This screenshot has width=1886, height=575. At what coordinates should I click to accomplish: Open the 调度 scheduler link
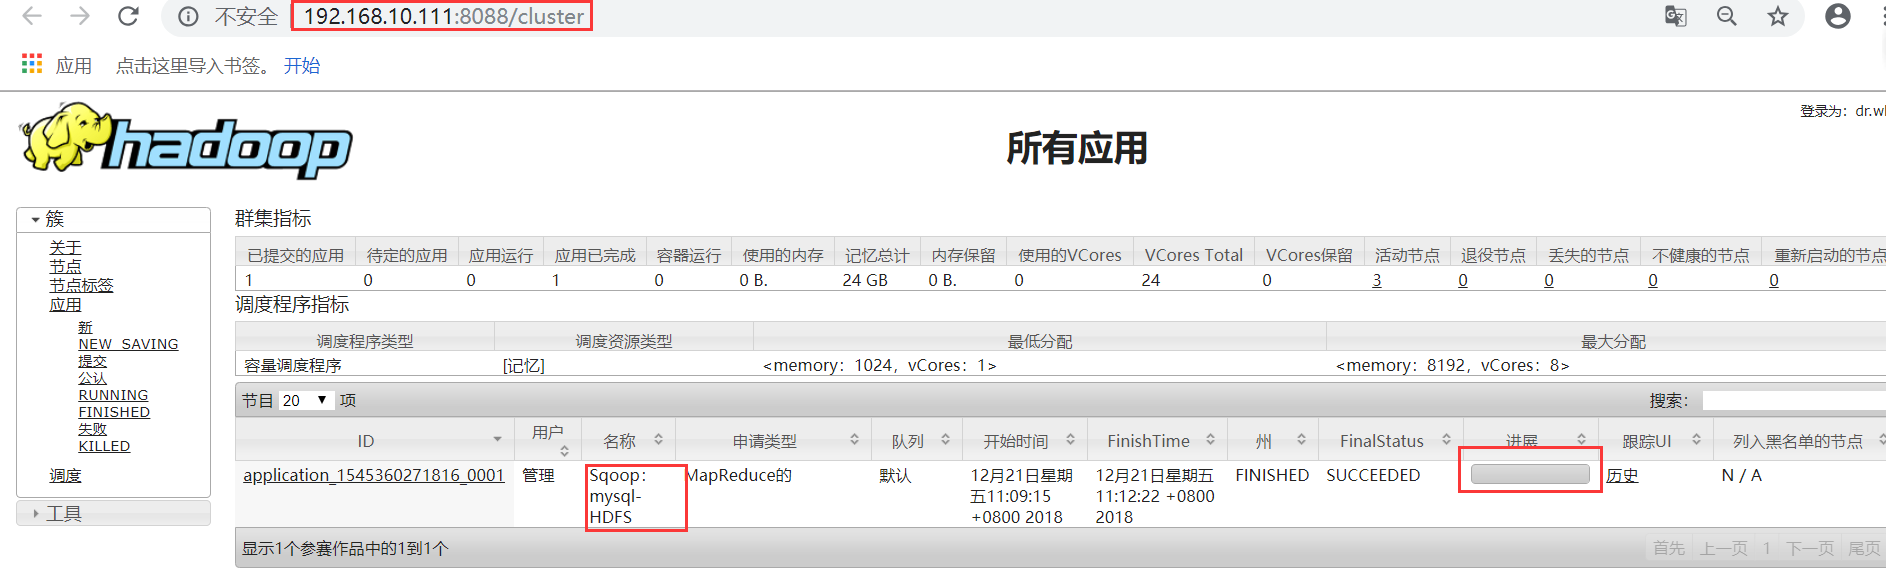click(x=65, y=476)
